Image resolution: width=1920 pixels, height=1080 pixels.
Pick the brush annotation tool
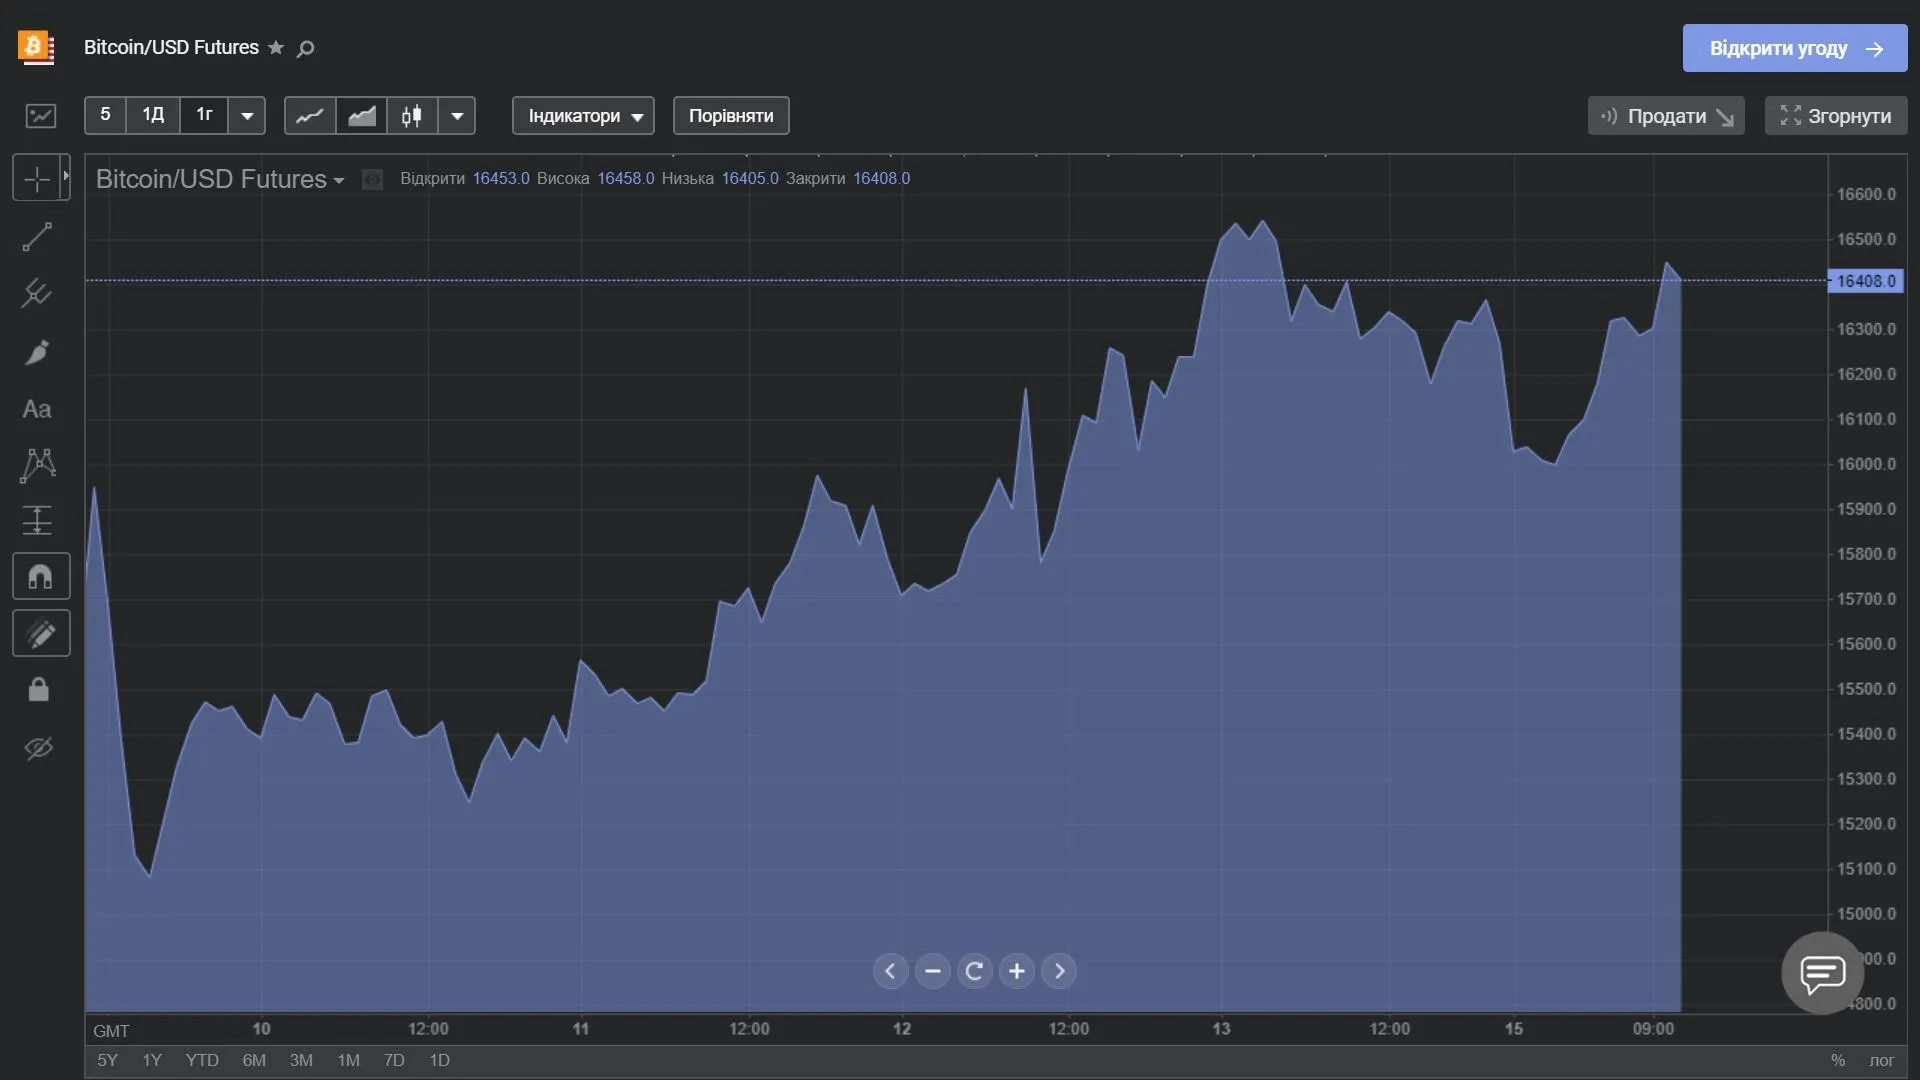coord(37,352)
